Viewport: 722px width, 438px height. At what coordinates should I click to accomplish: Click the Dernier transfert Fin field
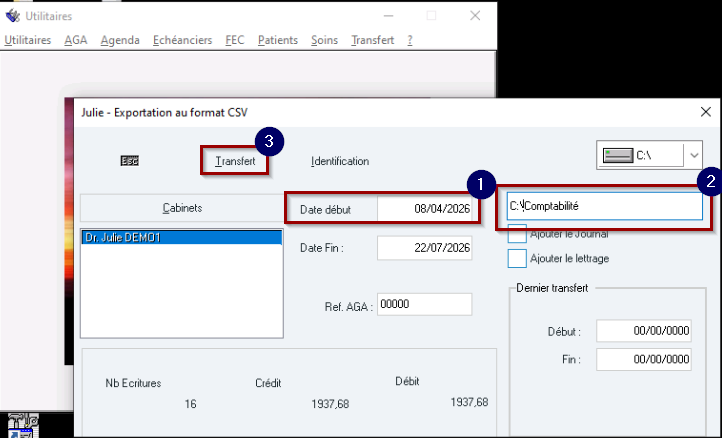click(x=644, y=359)
